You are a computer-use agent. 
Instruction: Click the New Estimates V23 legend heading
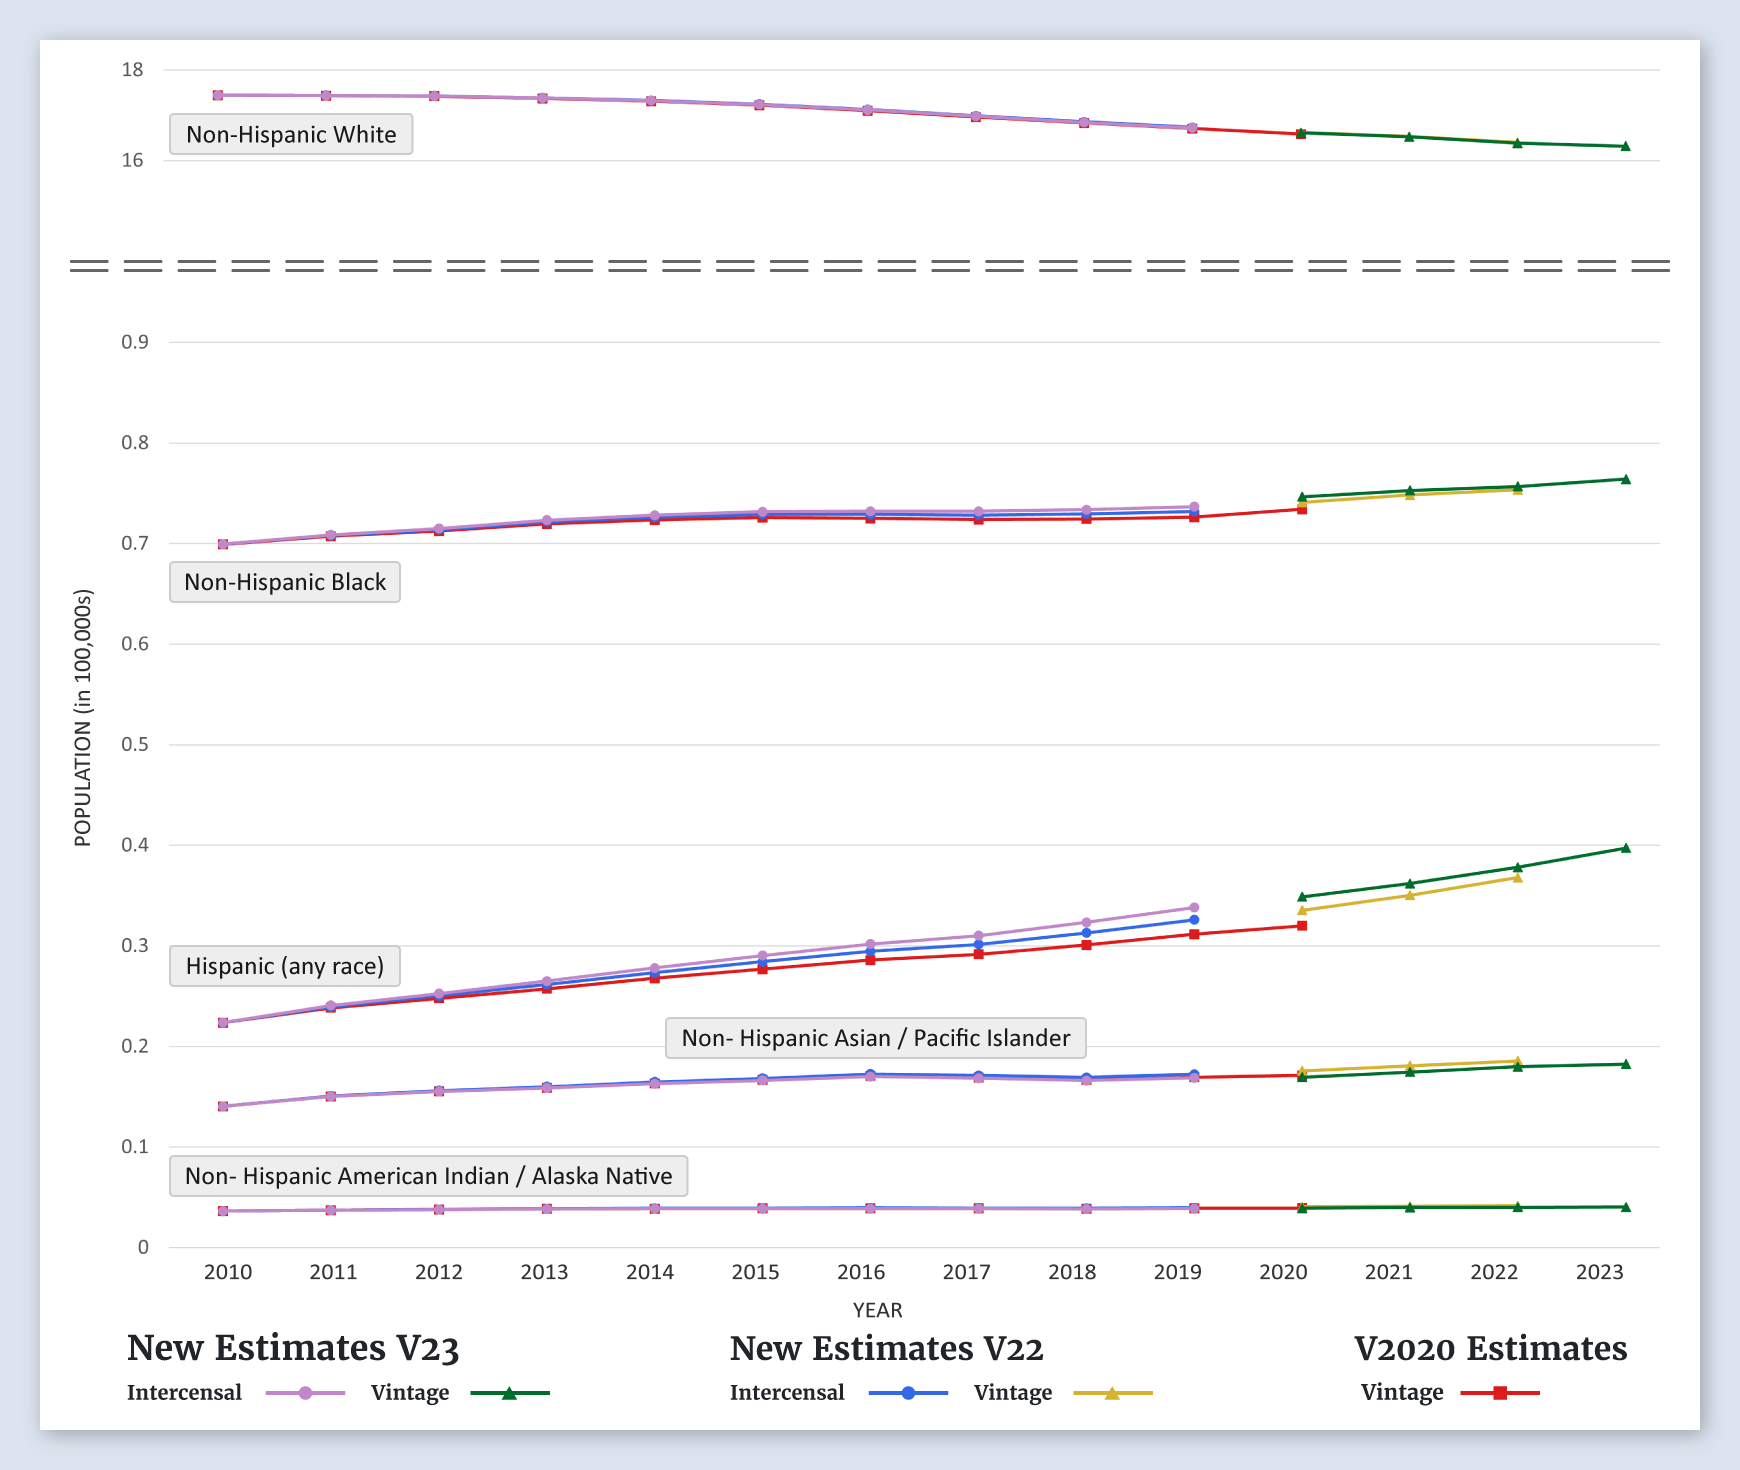click(x=293, y=1348)
